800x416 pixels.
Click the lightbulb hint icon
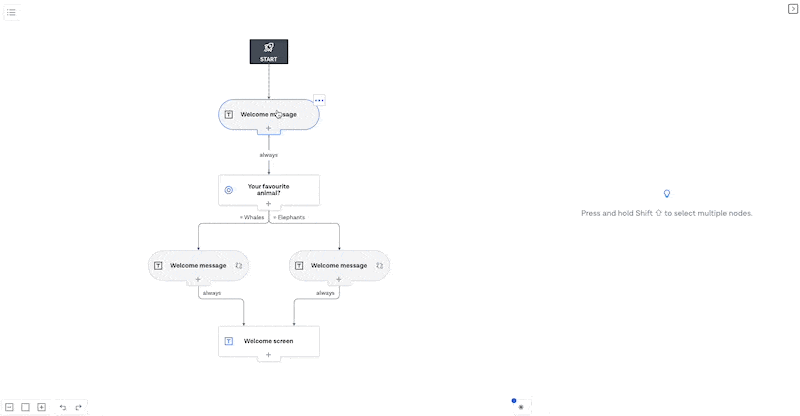pos(666,193)
